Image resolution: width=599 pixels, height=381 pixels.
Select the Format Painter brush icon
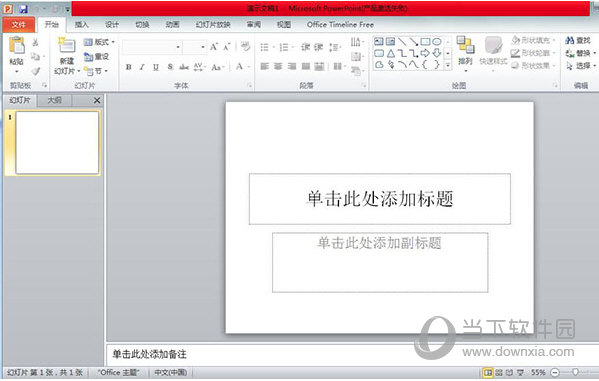[36, 71]
